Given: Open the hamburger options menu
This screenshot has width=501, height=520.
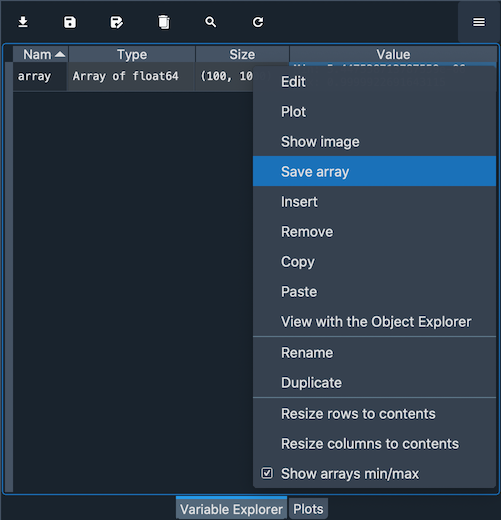Looking at the screenshot, I should pyautogui.click(x=479, y=22).
